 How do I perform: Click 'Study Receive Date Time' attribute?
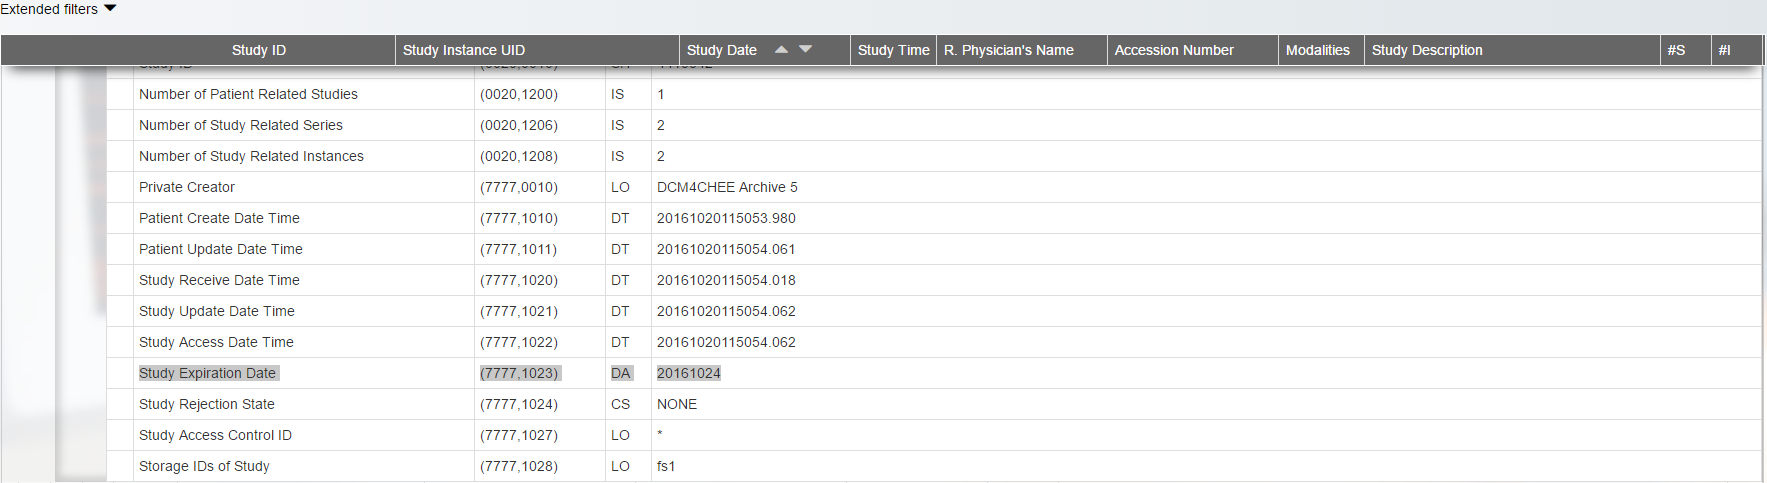pos(219,280)
